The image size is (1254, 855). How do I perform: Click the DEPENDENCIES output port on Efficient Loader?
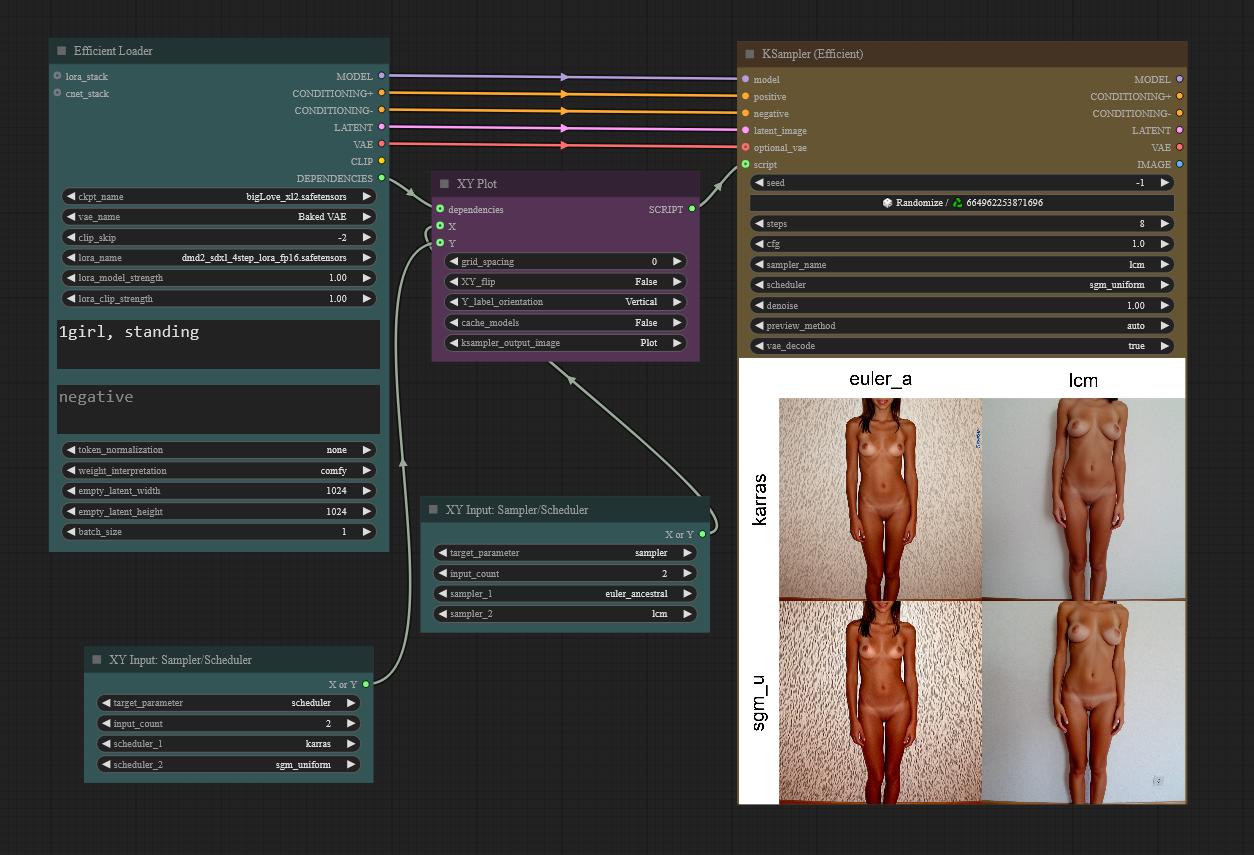381,178
